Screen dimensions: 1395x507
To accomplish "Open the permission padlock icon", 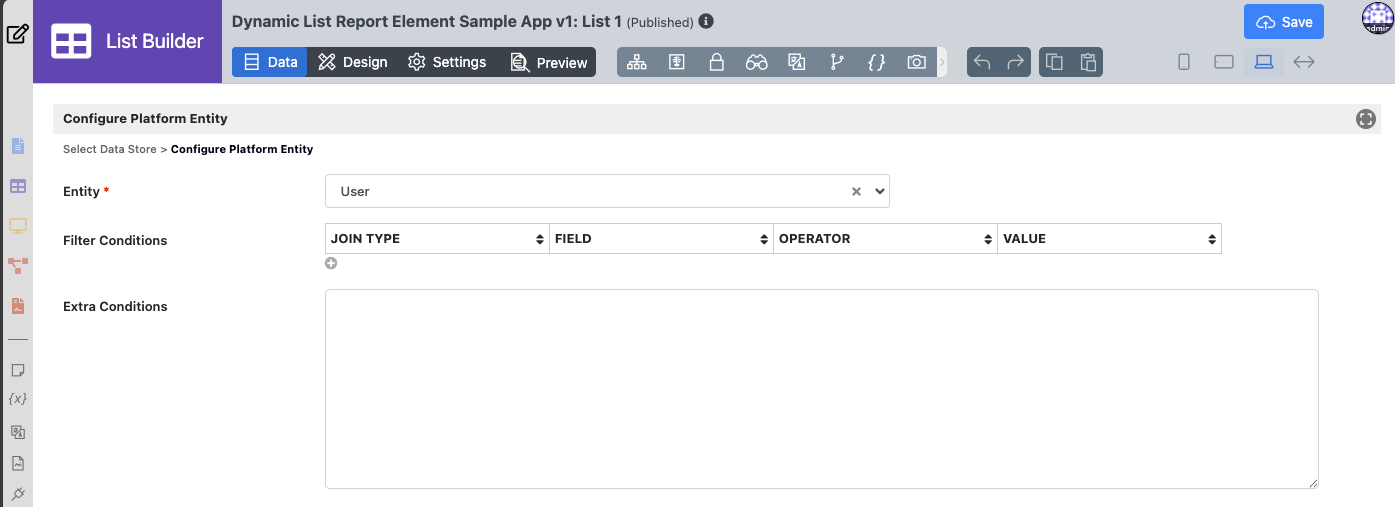I will (716, 62).
